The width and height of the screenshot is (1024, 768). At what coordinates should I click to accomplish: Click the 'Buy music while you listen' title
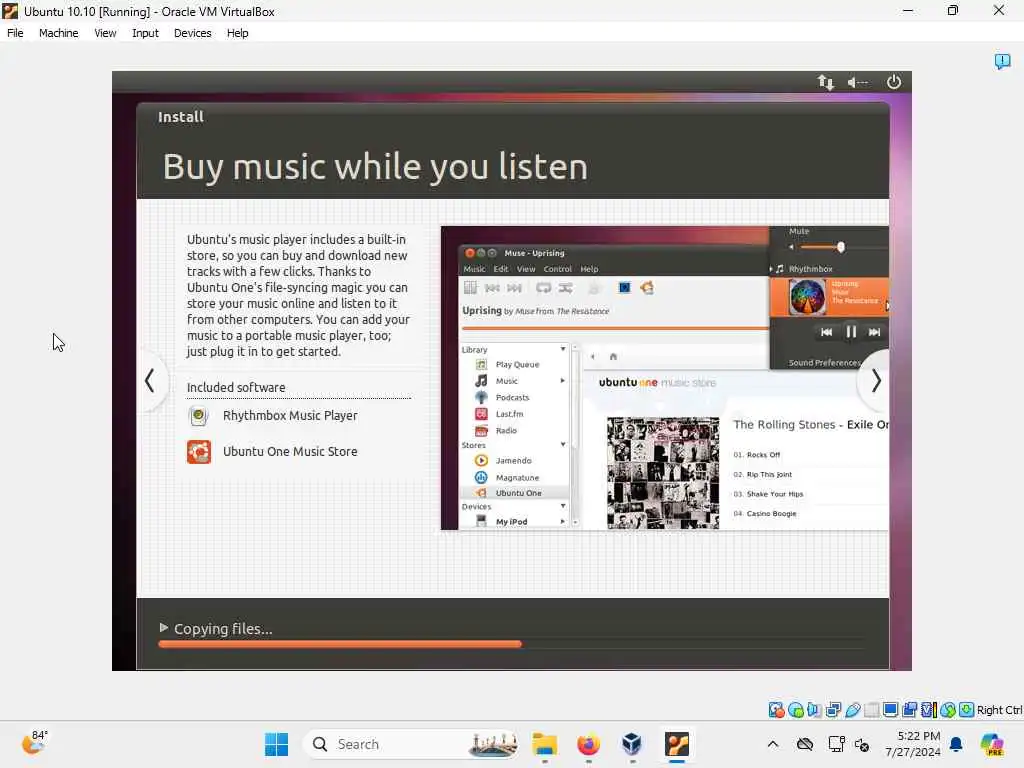coord(375,167)
